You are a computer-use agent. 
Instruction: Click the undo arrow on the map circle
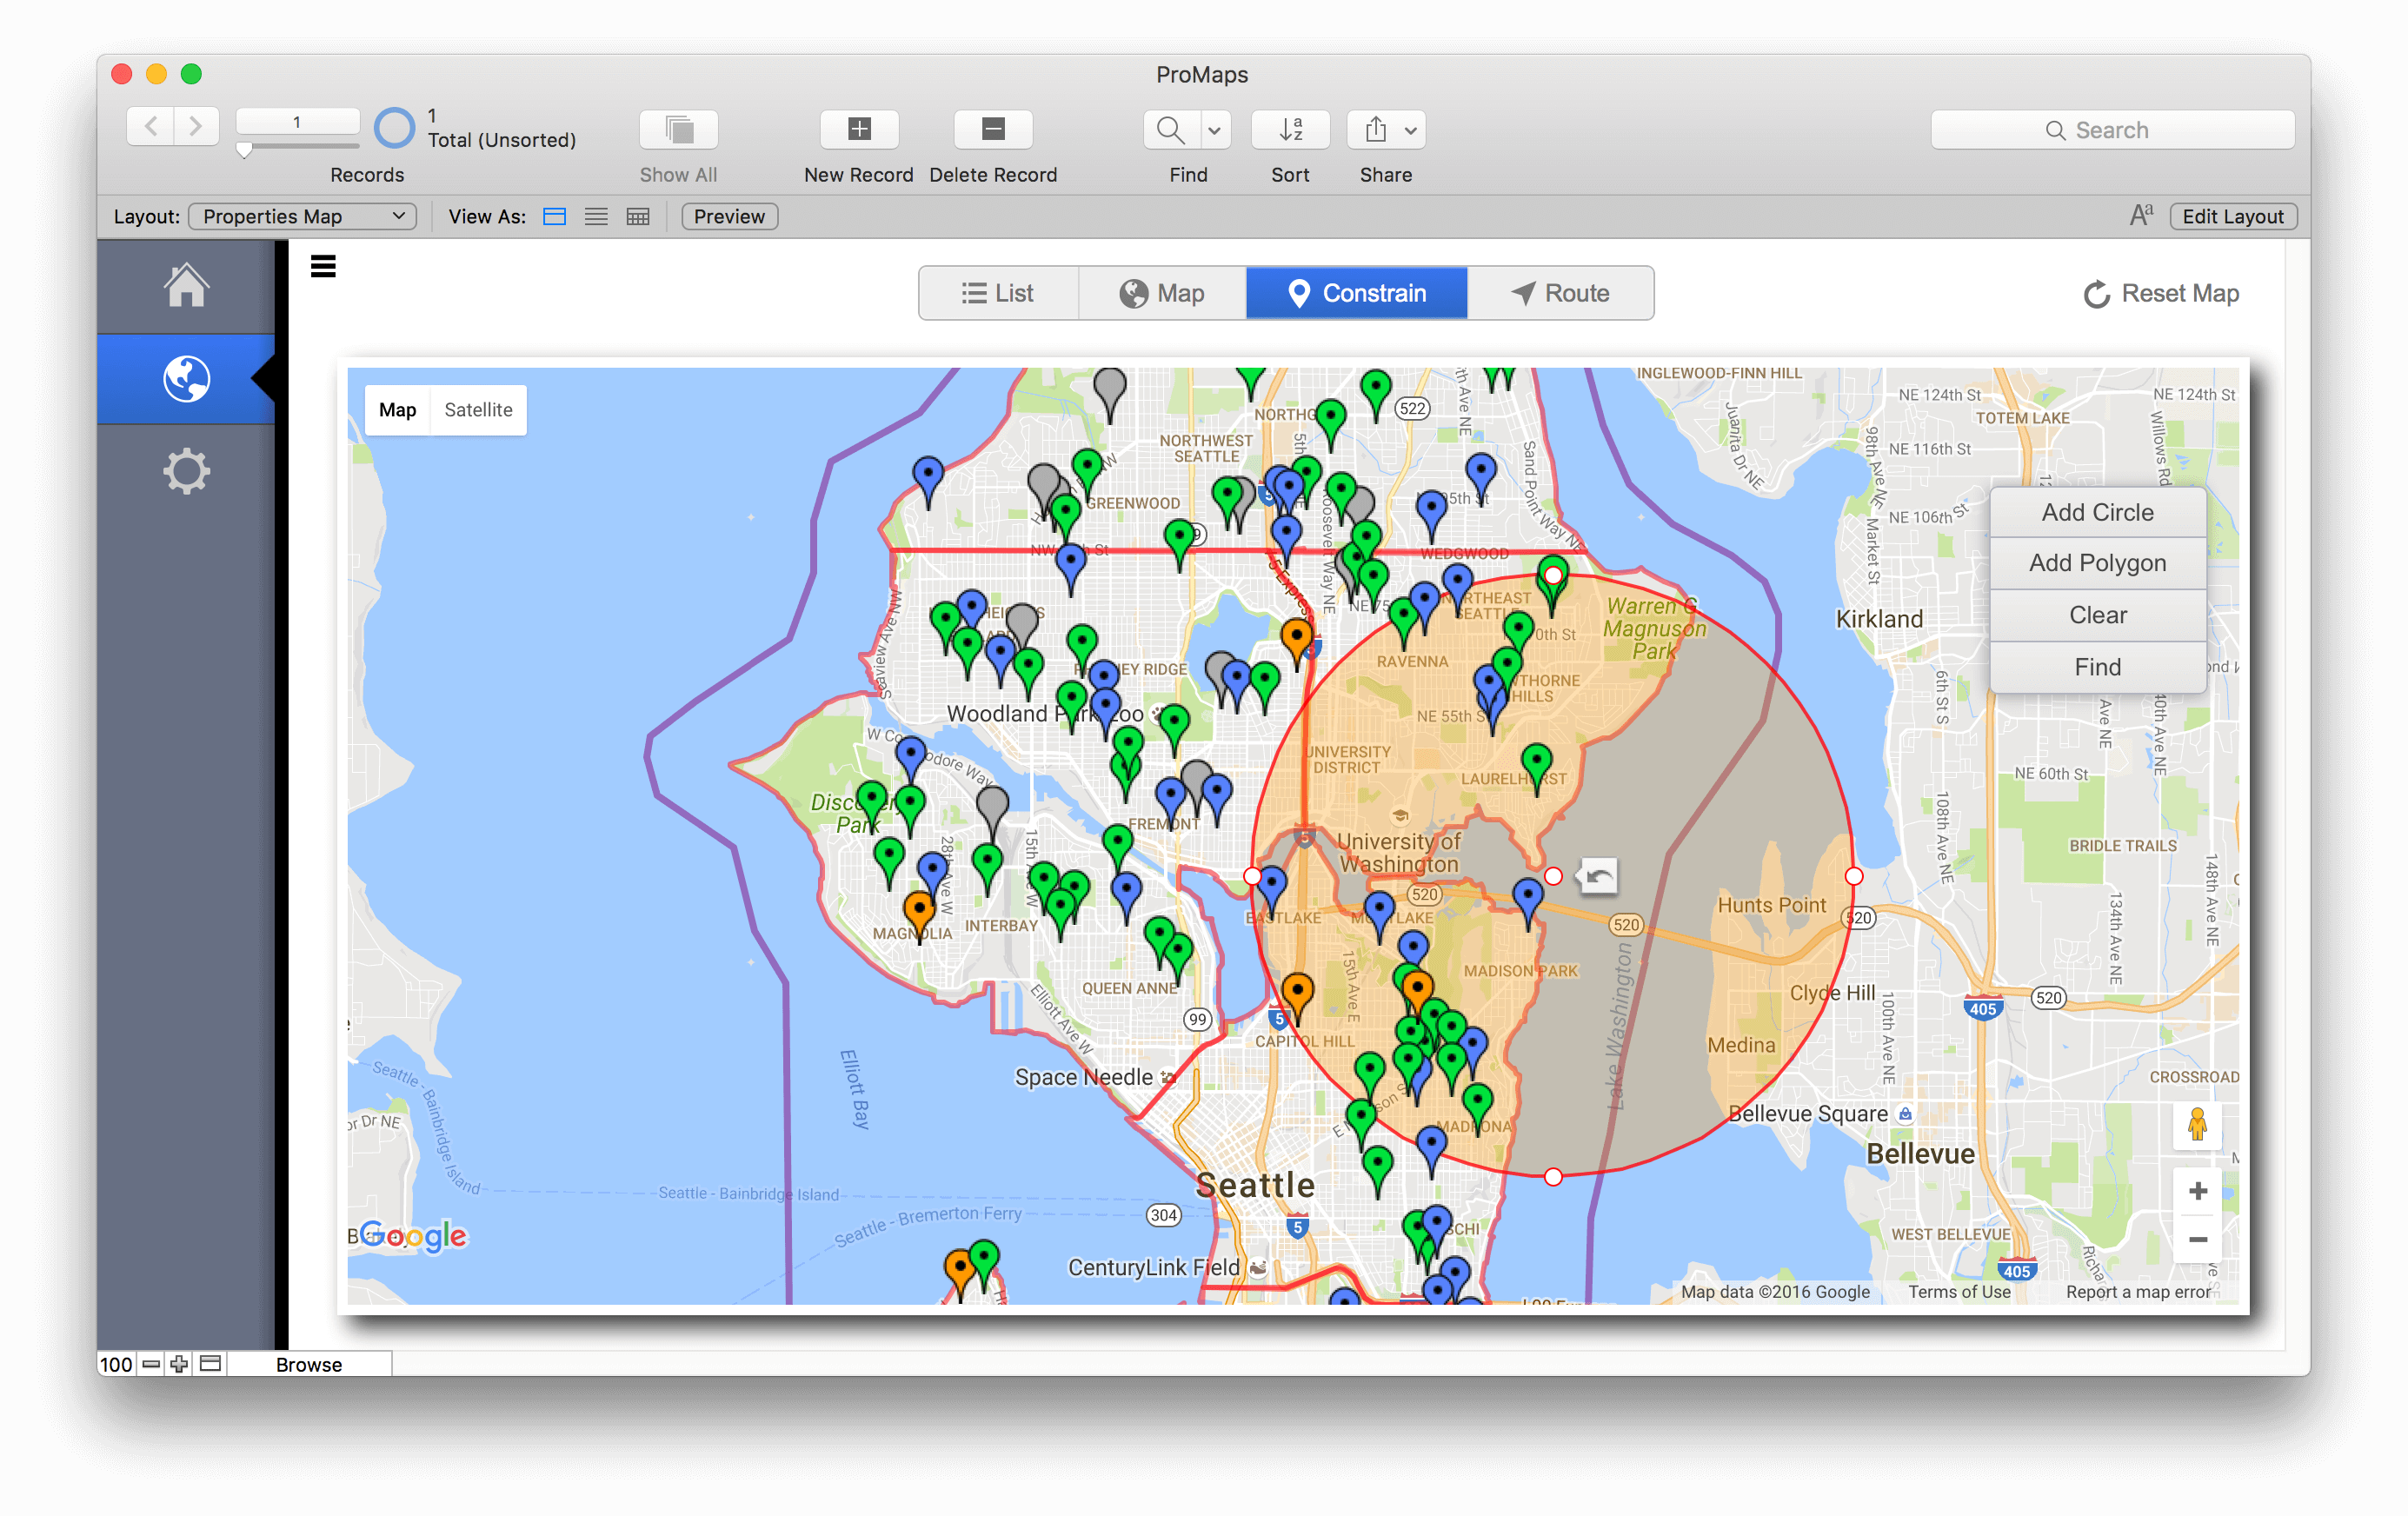(x=1599, y=876)
